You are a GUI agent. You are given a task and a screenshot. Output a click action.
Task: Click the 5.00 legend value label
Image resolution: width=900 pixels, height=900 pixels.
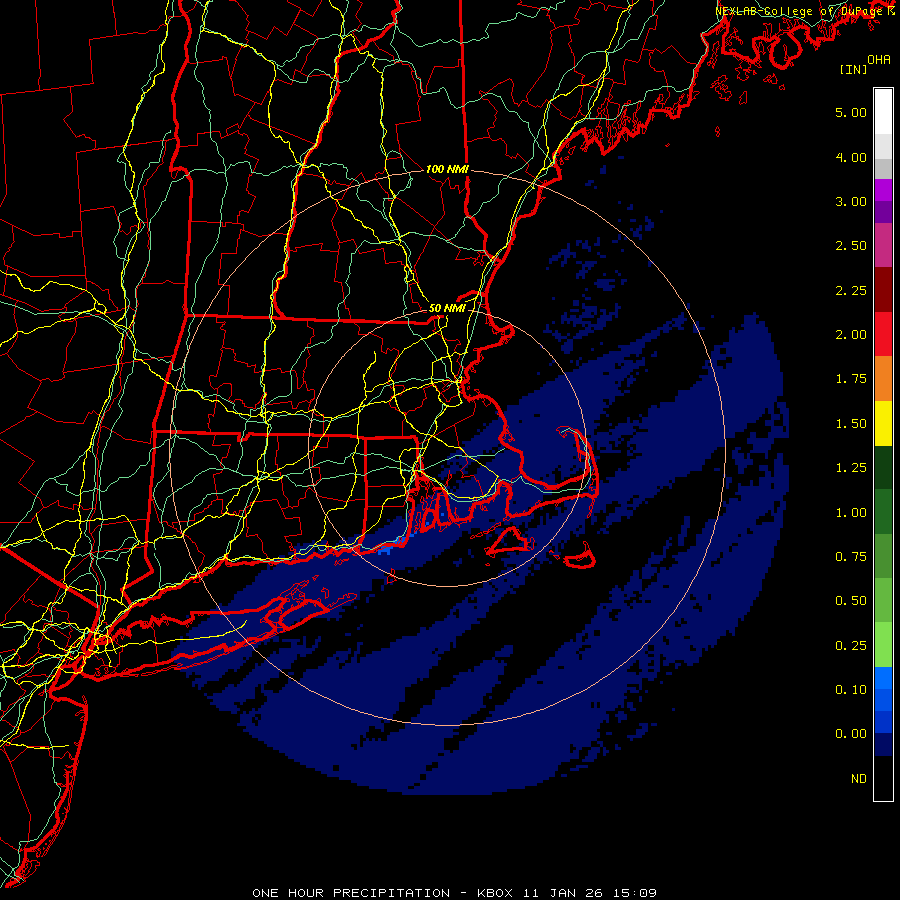click(851, 112)
